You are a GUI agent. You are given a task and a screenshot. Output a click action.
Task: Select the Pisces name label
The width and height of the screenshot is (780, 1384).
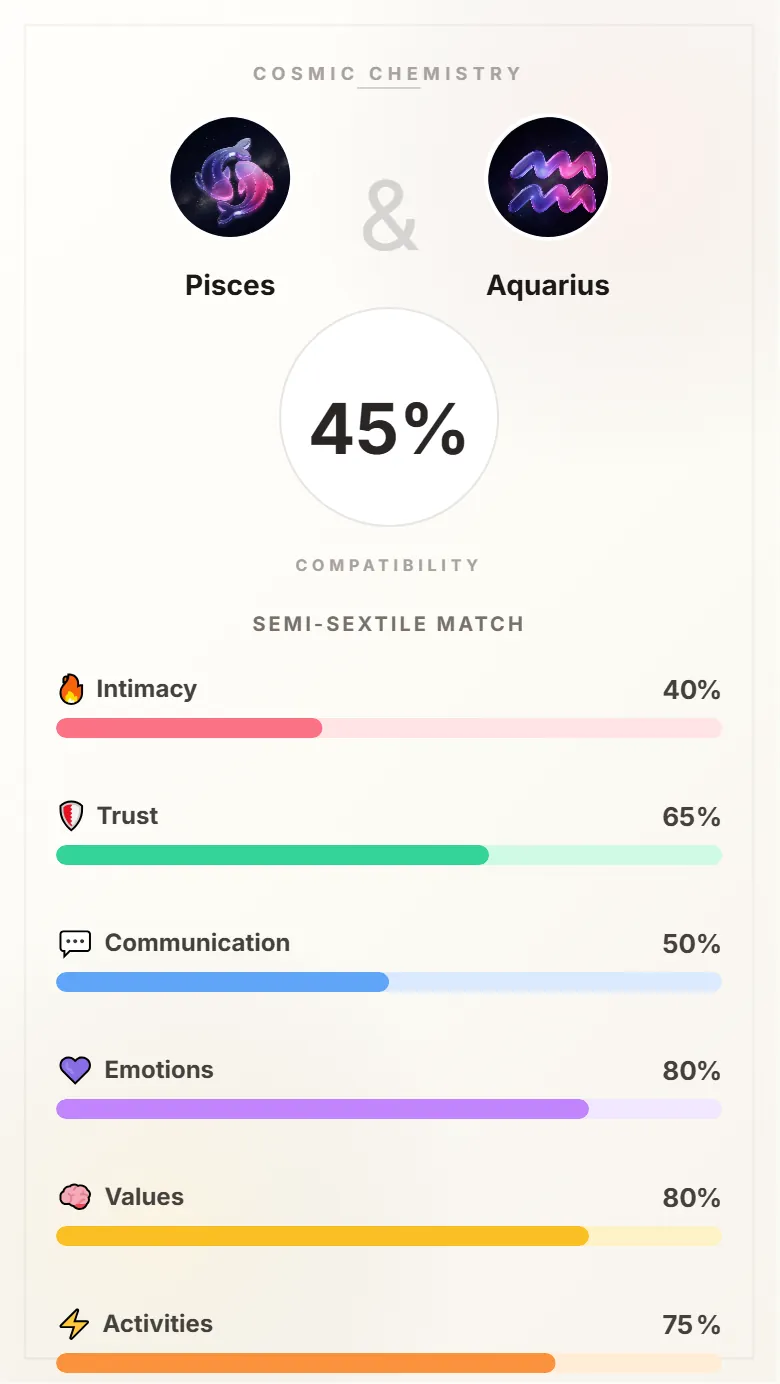tap(230, 285)
